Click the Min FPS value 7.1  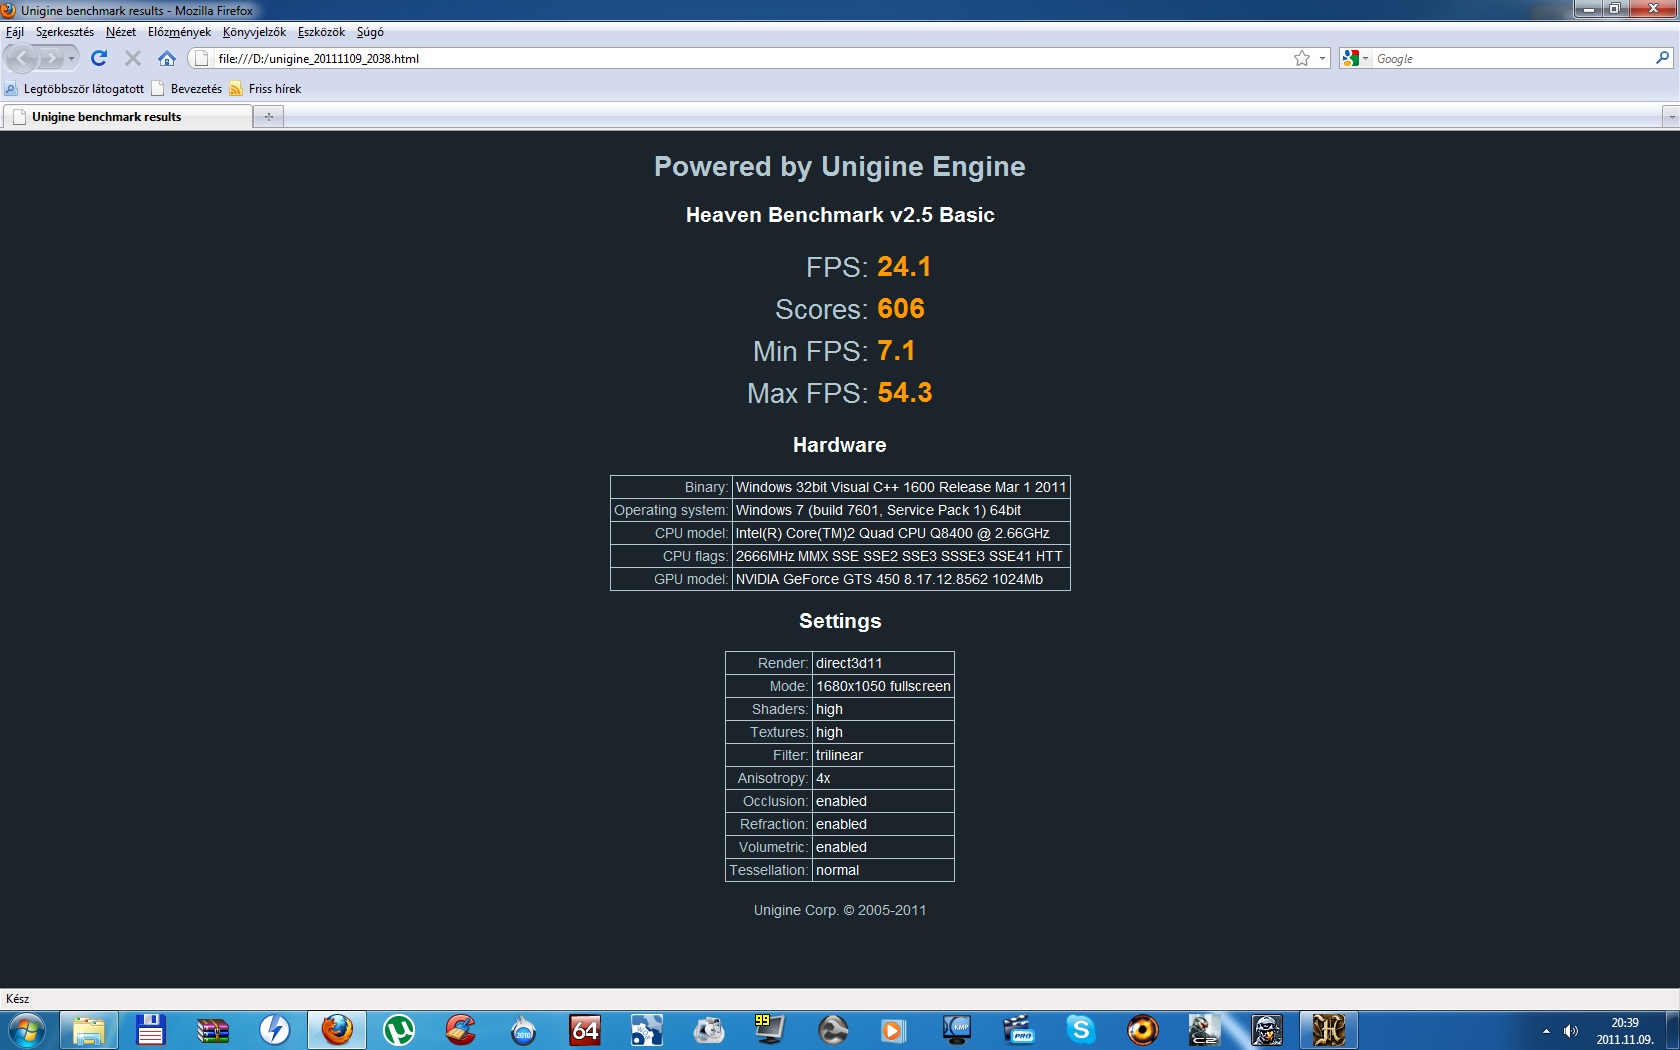[896, 351]
